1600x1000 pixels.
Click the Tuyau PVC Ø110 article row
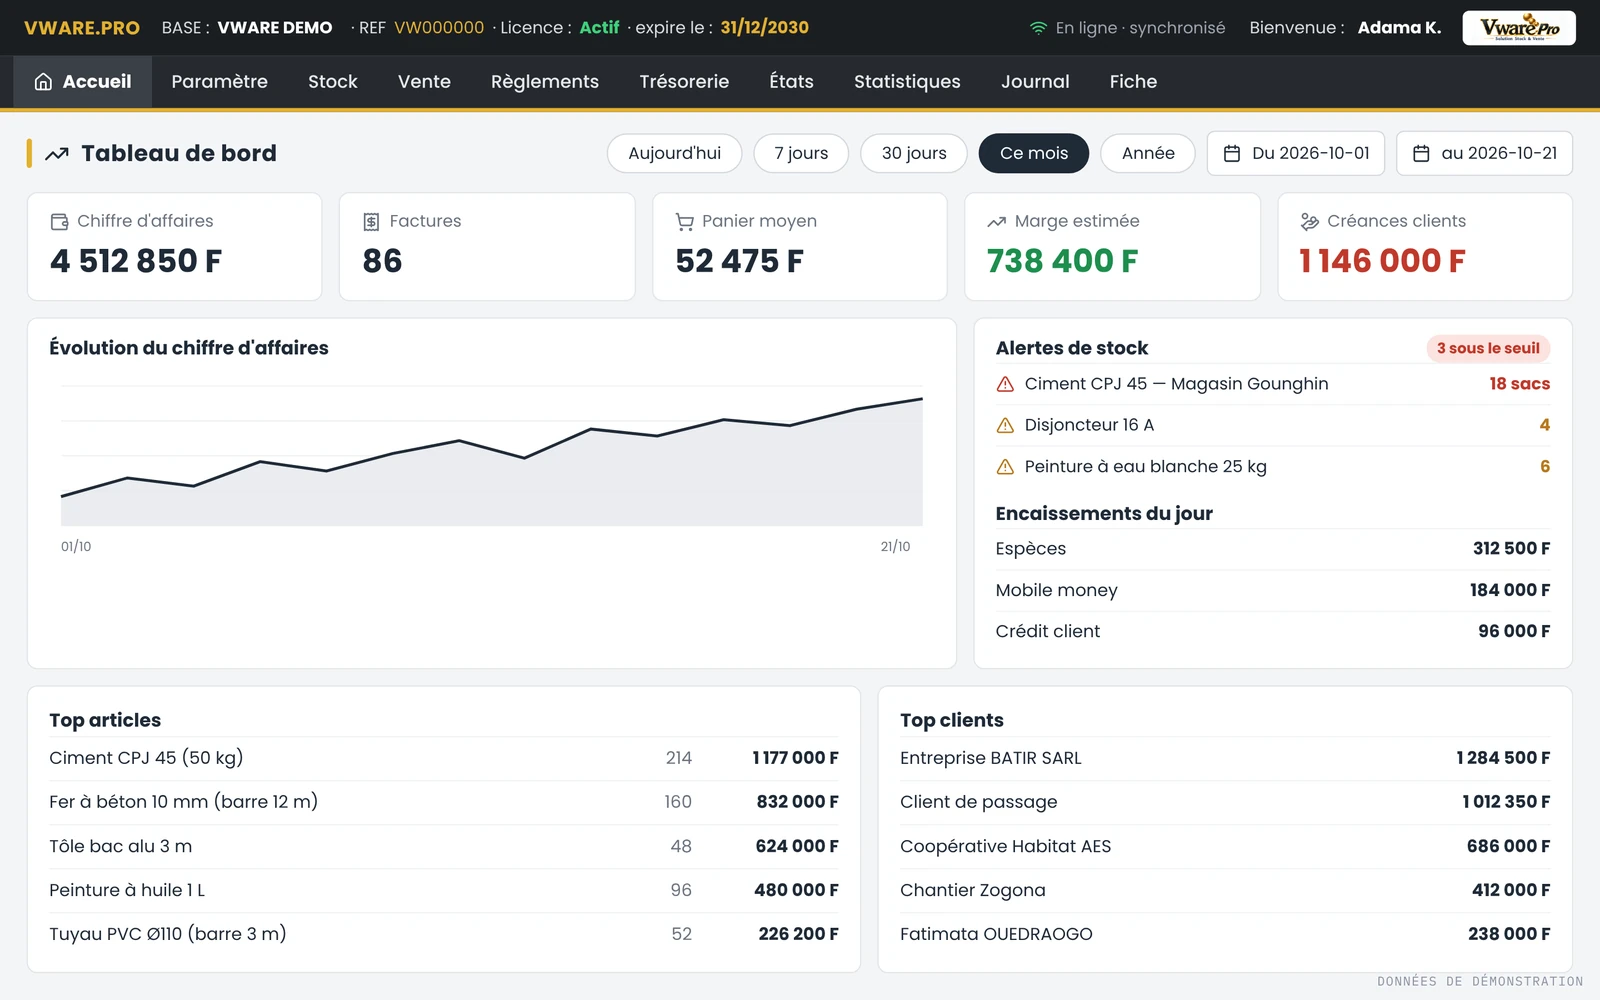pyautogui.click(x=444, y=934)
